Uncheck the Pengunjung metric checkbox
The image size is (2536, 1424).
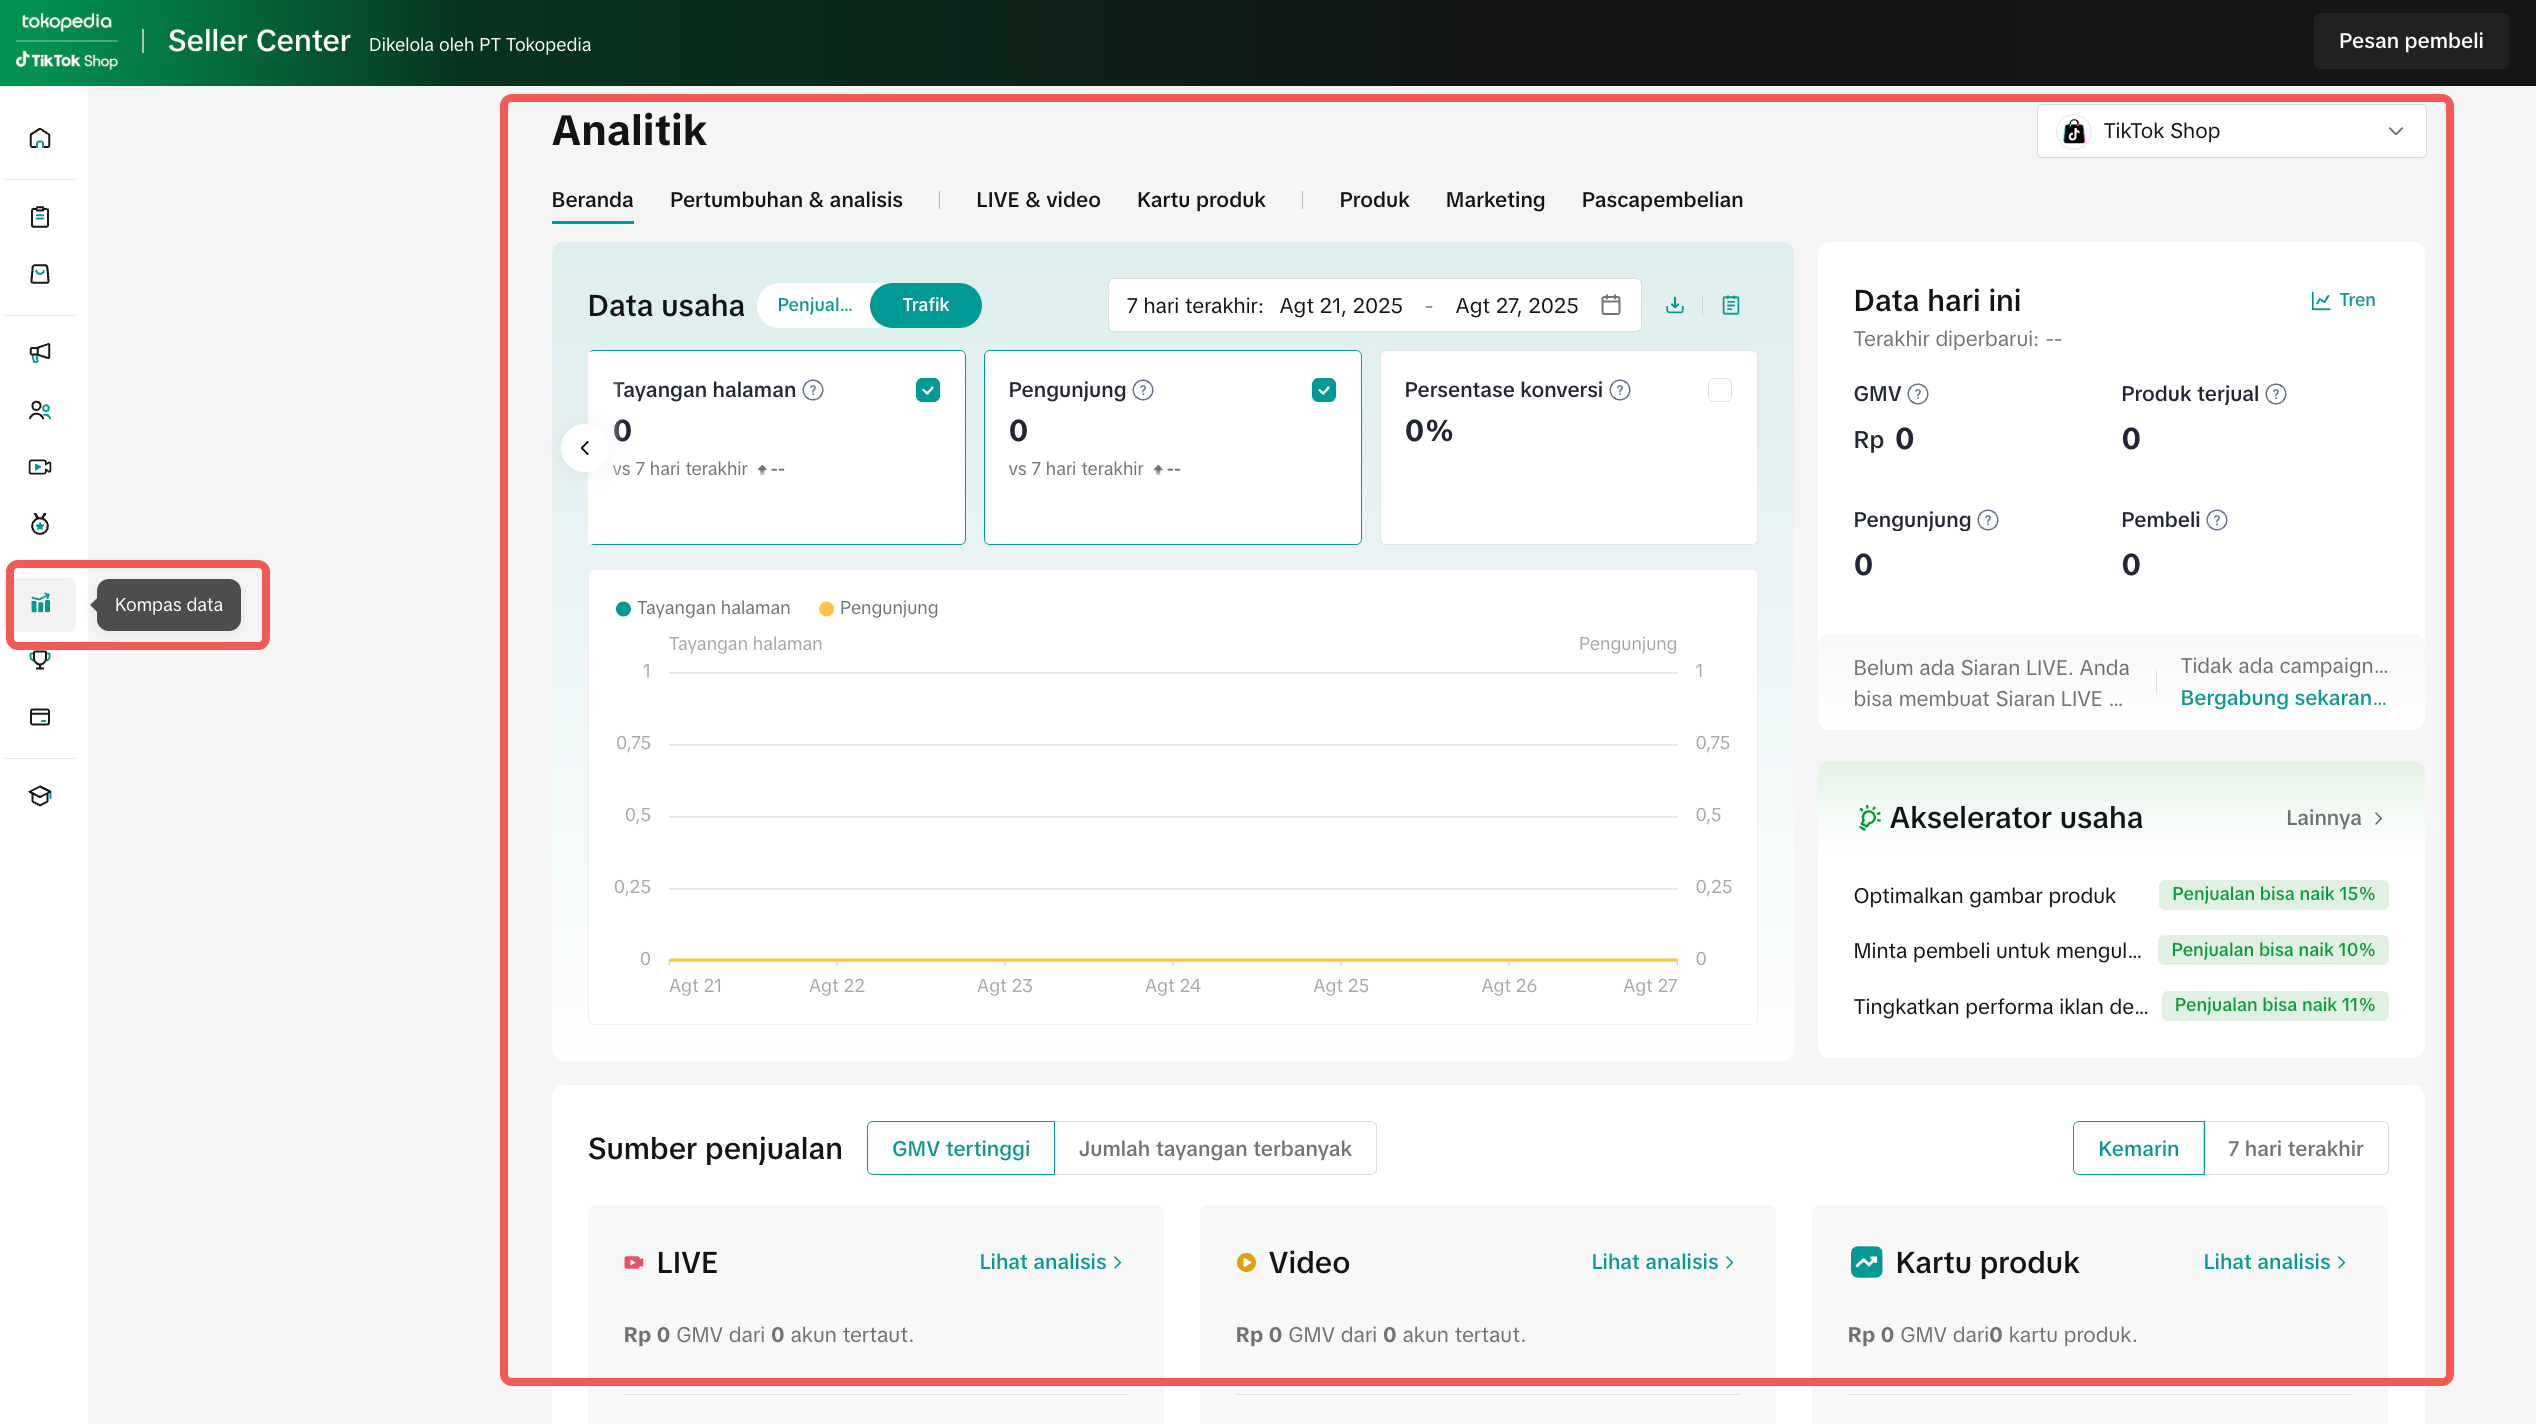coord(1323,390)
